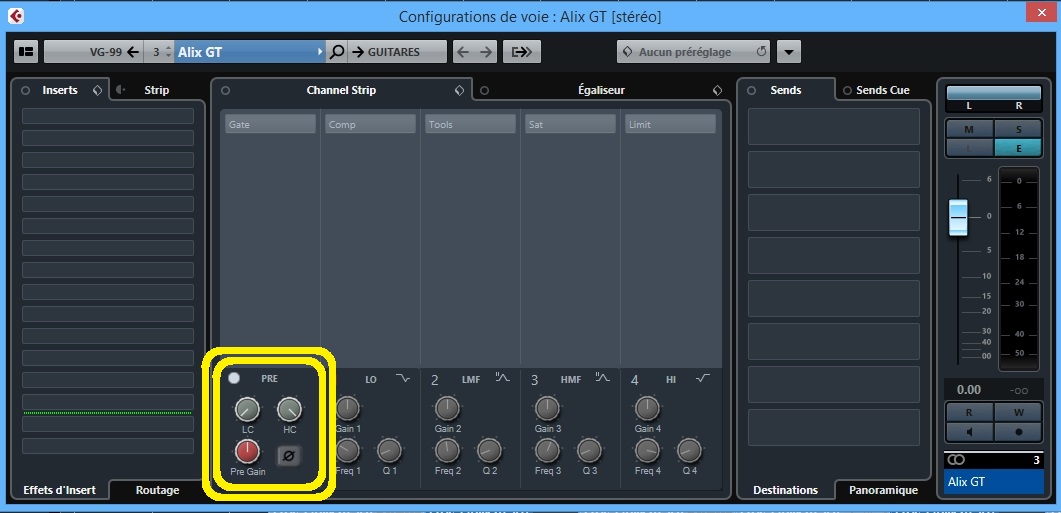Click the Q 3 knob
The width and height of the screenshot is (1061, 513).
(x=589, y=450)
